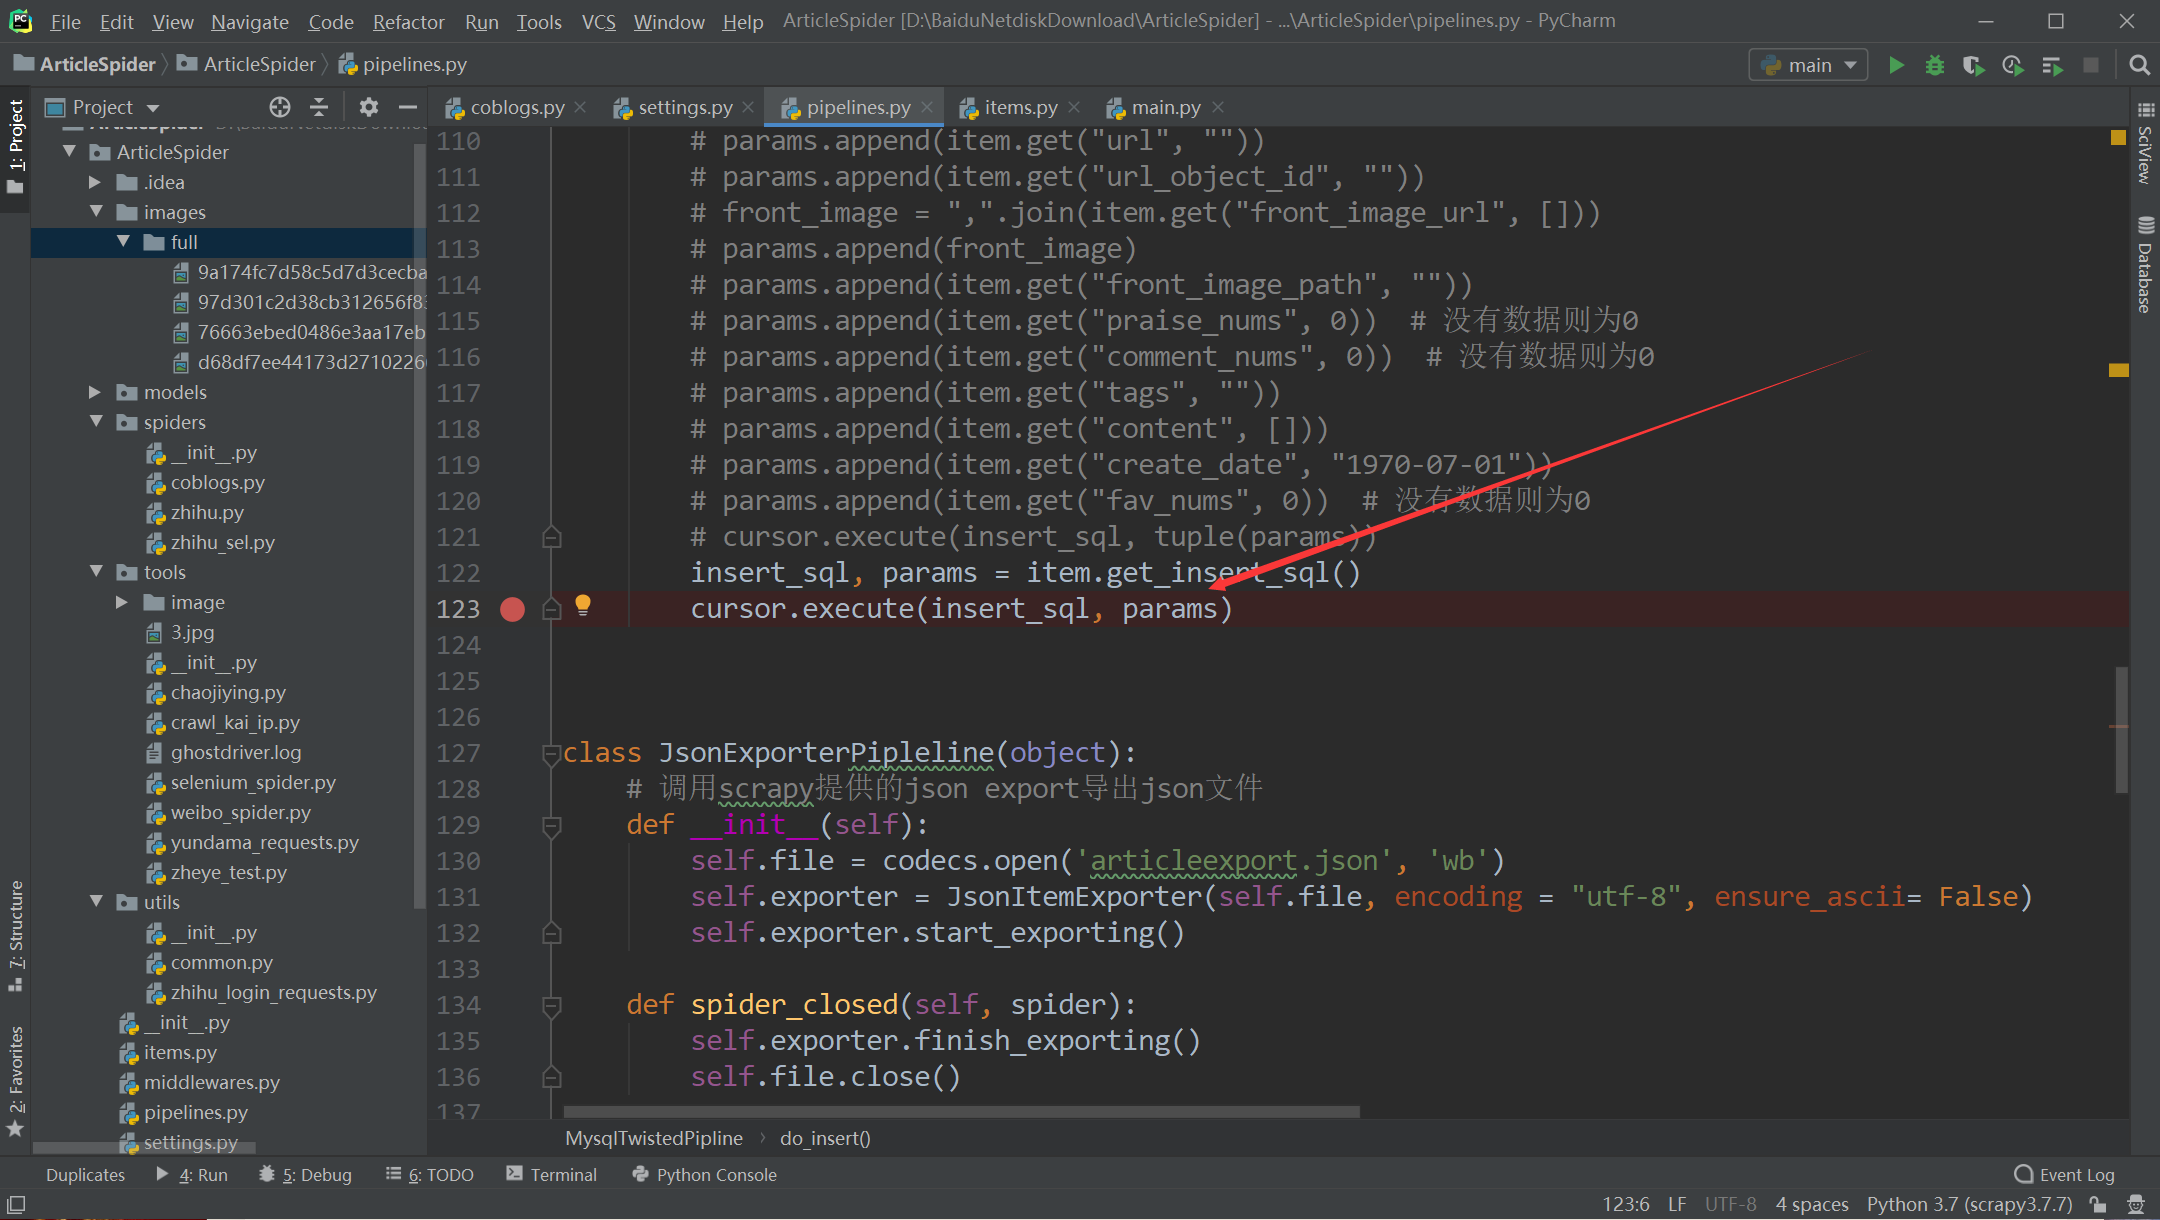Viewport: 2160px width, 1220px height.
Task: Close the main.py editor tab
Action: [x=1217, y=107]
